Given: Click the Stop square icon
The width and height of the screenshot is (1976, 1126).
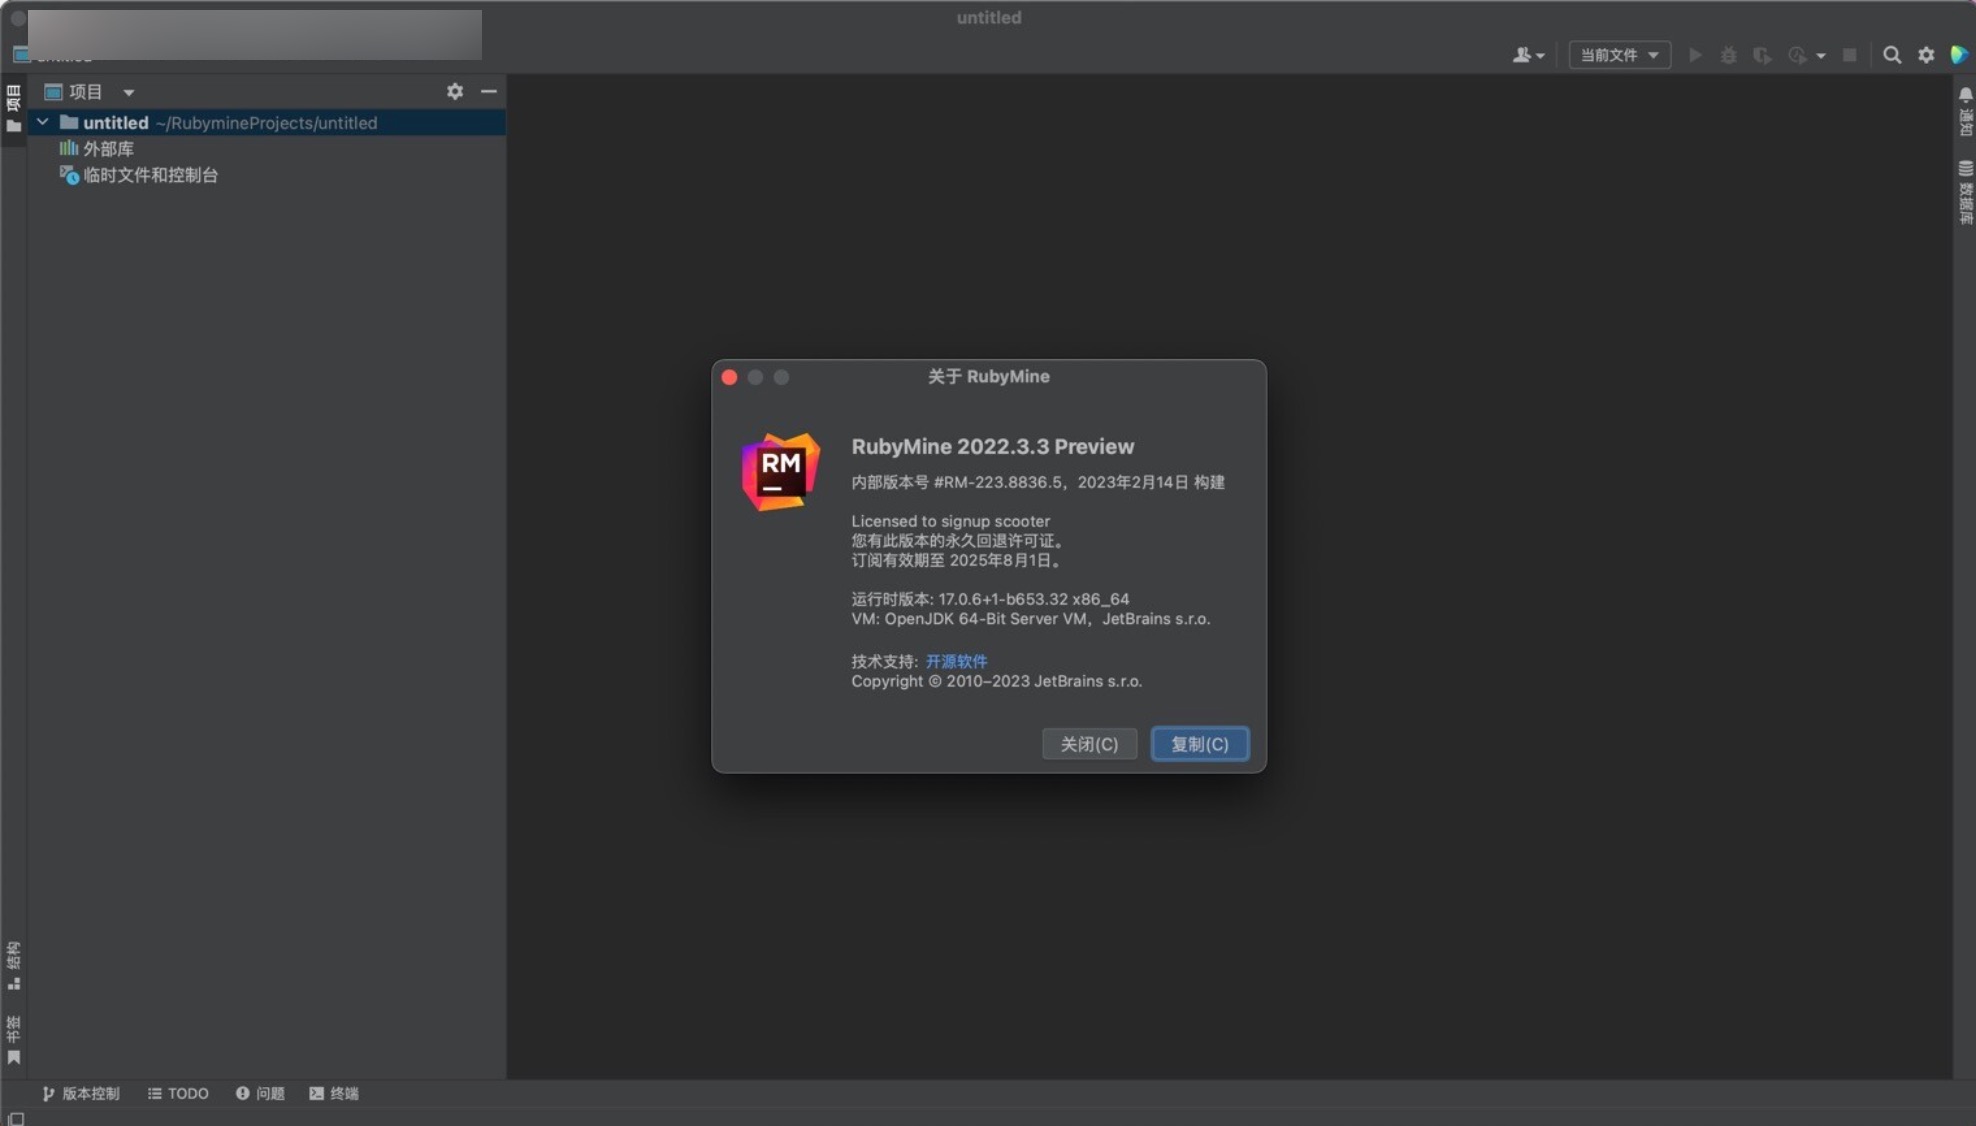Looking at the screenshot, I should [1850, 55].
